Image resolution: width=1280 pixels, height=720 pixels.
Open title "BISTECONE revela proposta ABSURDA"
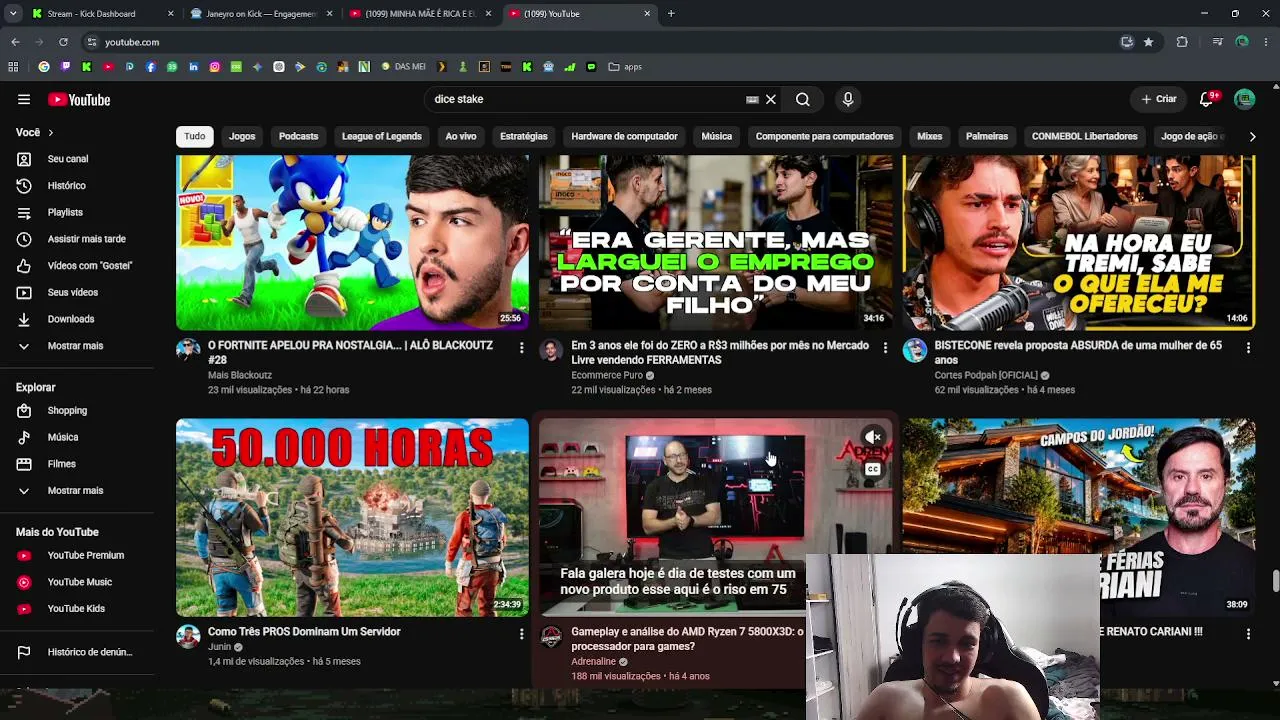coord(1078,352)
